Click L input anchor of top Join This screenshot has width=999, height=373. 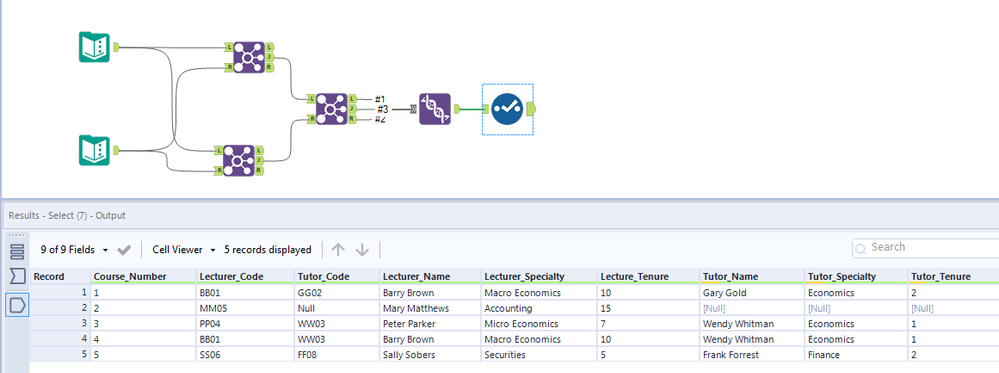pyautogui.click(x=229, y=47)
